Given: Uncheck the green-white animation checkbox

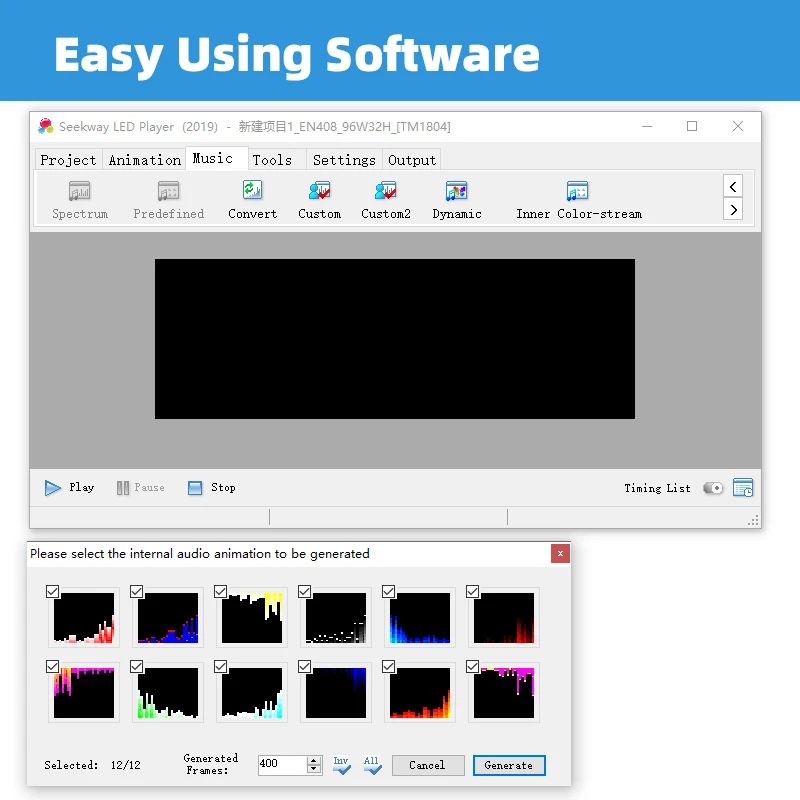Looking at the screenshot, I should pyautogui.click(x=136, y=666).
